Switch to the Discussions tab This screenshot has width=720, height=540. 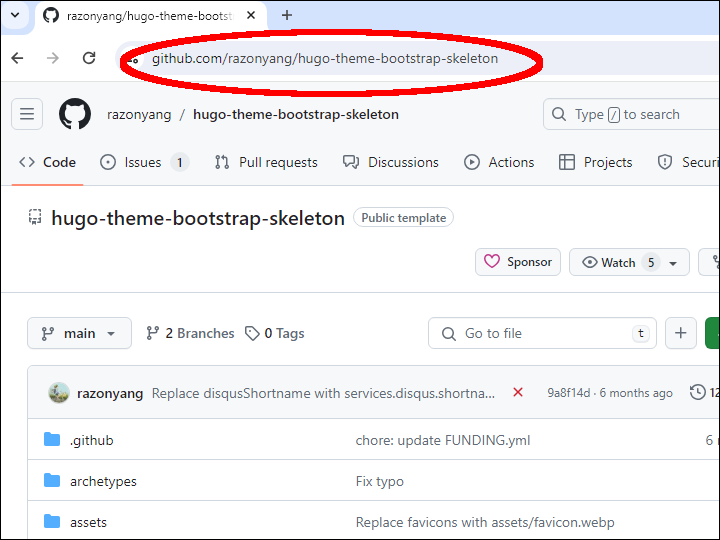(391, 162)
